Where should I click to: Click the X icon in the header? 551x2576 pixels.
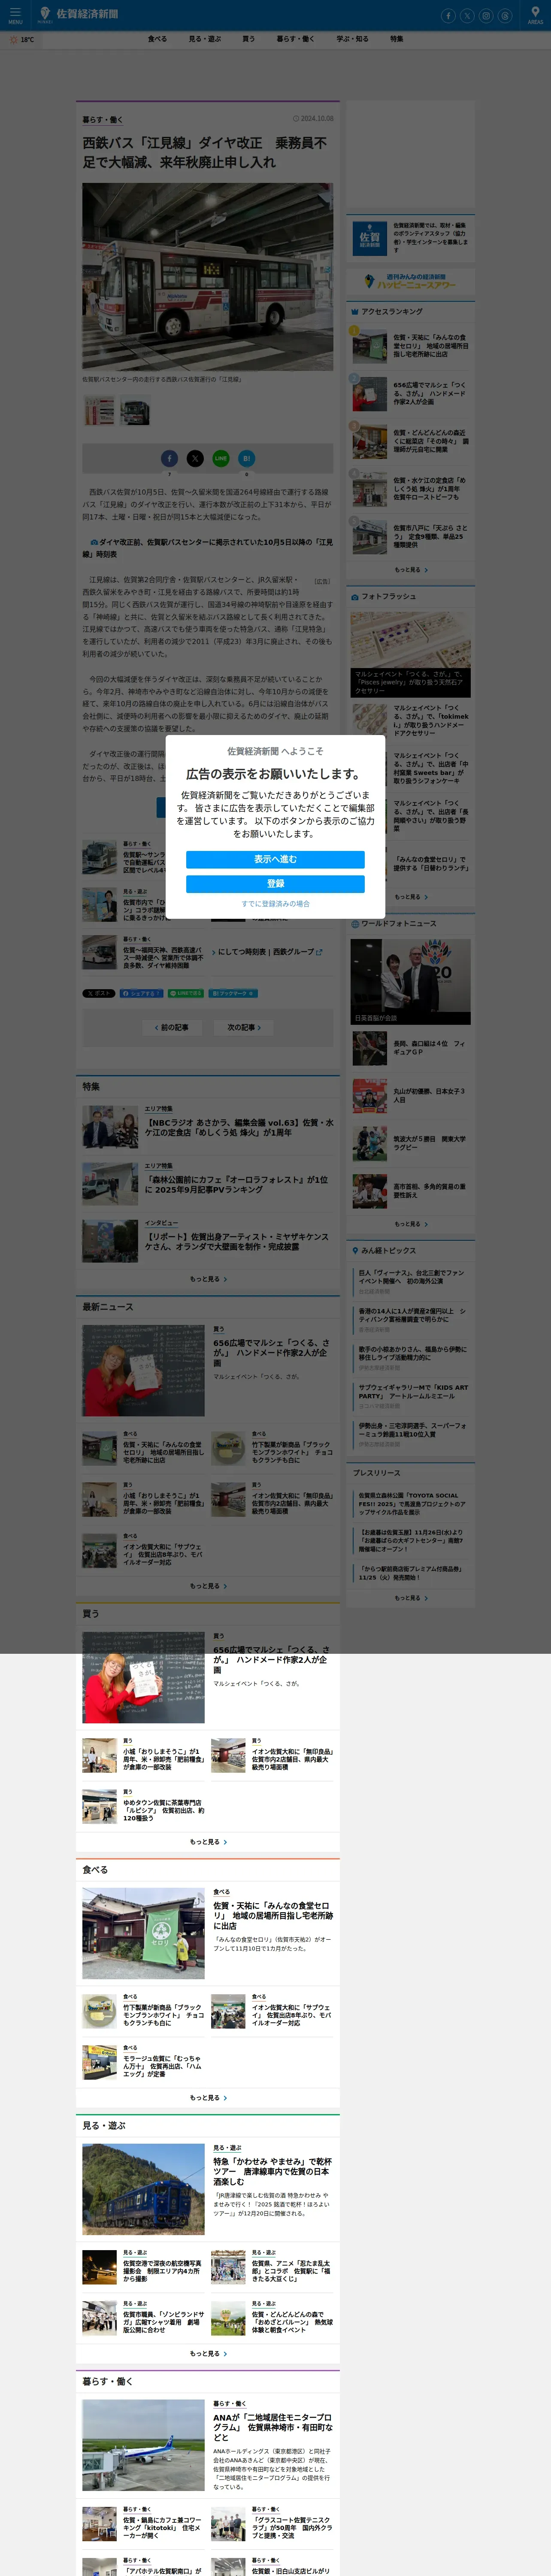click(x=467, y=15)
